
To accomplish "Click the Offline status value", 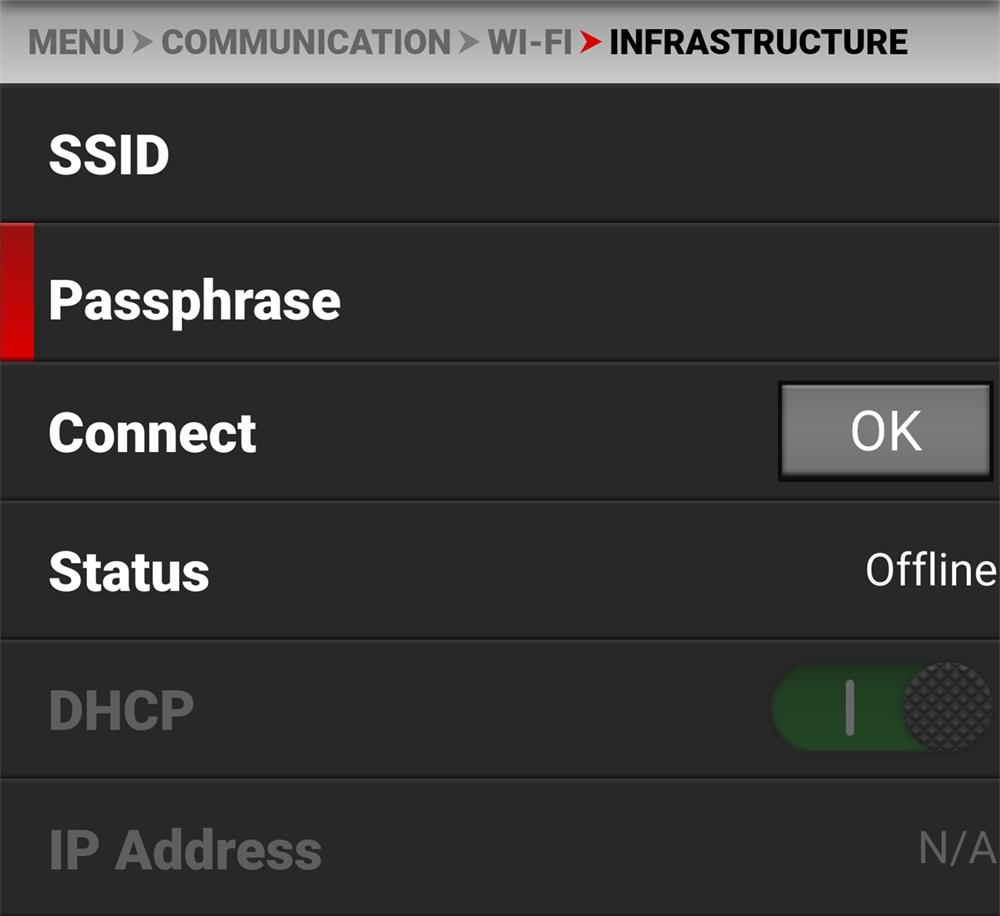I will click(x=929, y=570).
